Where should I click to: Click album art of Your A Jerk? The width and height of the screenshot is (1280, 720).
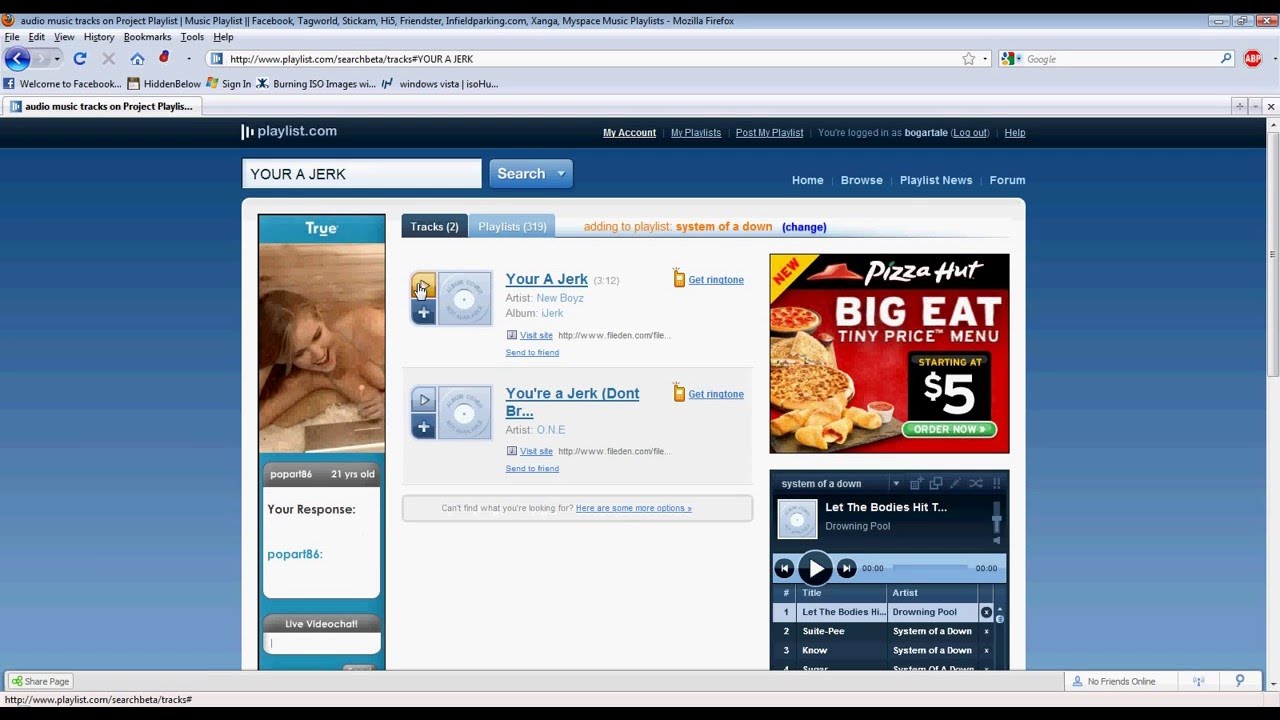465,298
